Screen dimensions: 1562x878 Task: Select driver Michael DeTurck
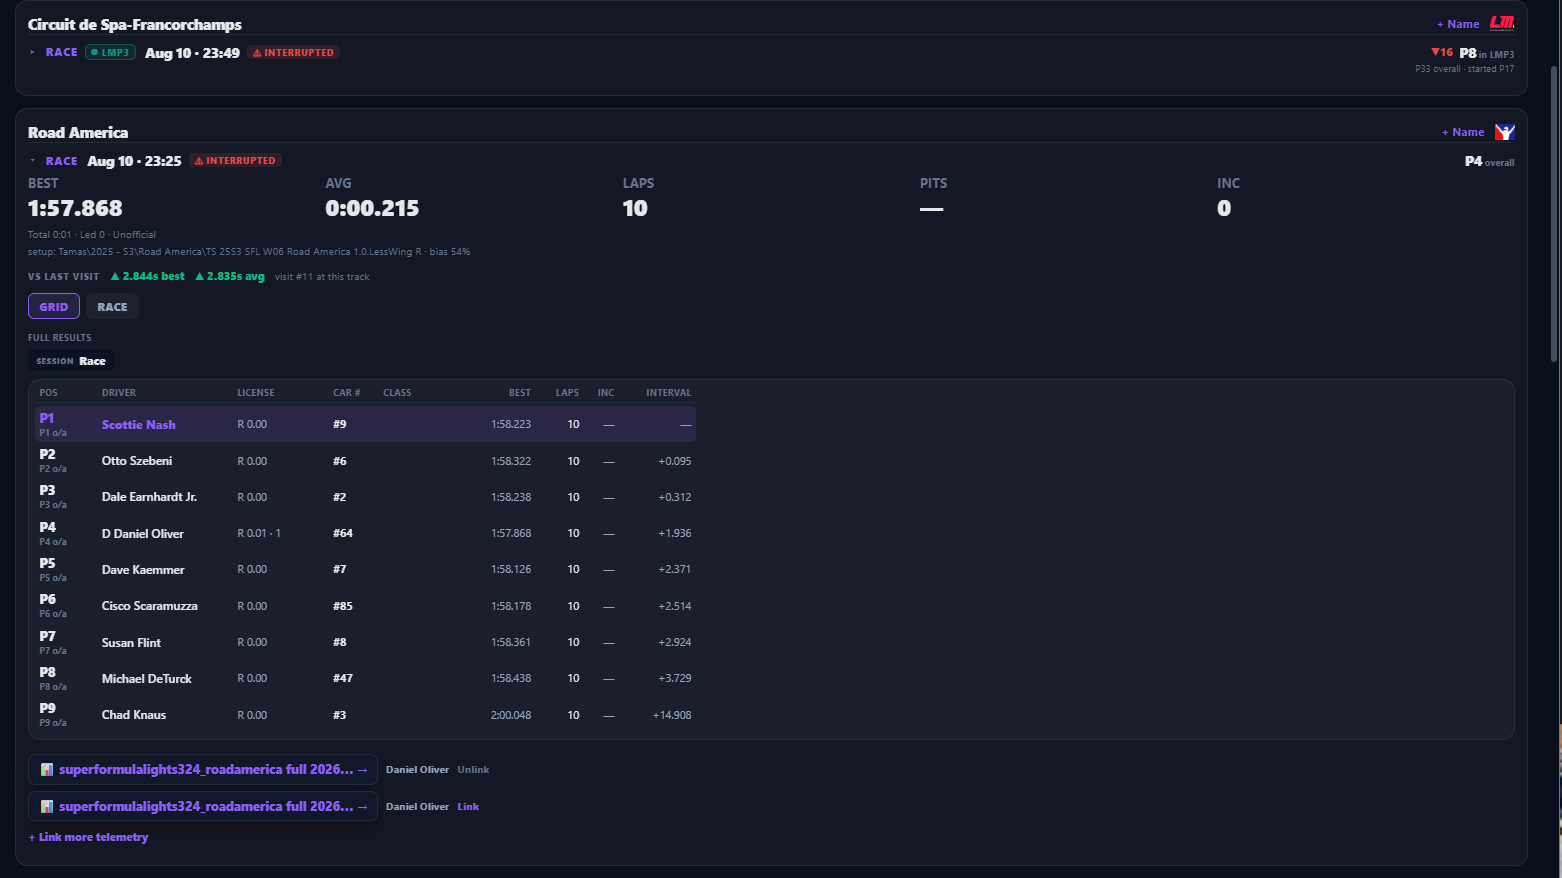tap(147, 679)
